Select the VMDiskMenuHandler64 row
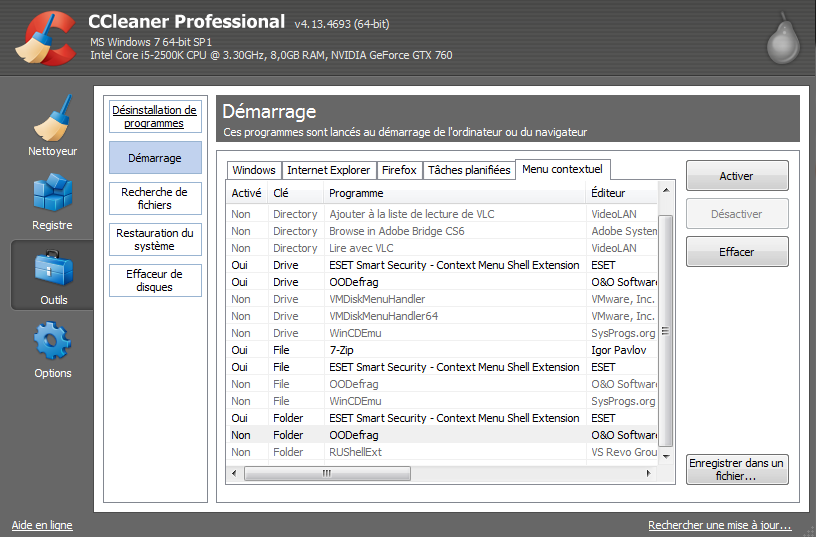Screen dimensions: 816x537 (442, 316)
